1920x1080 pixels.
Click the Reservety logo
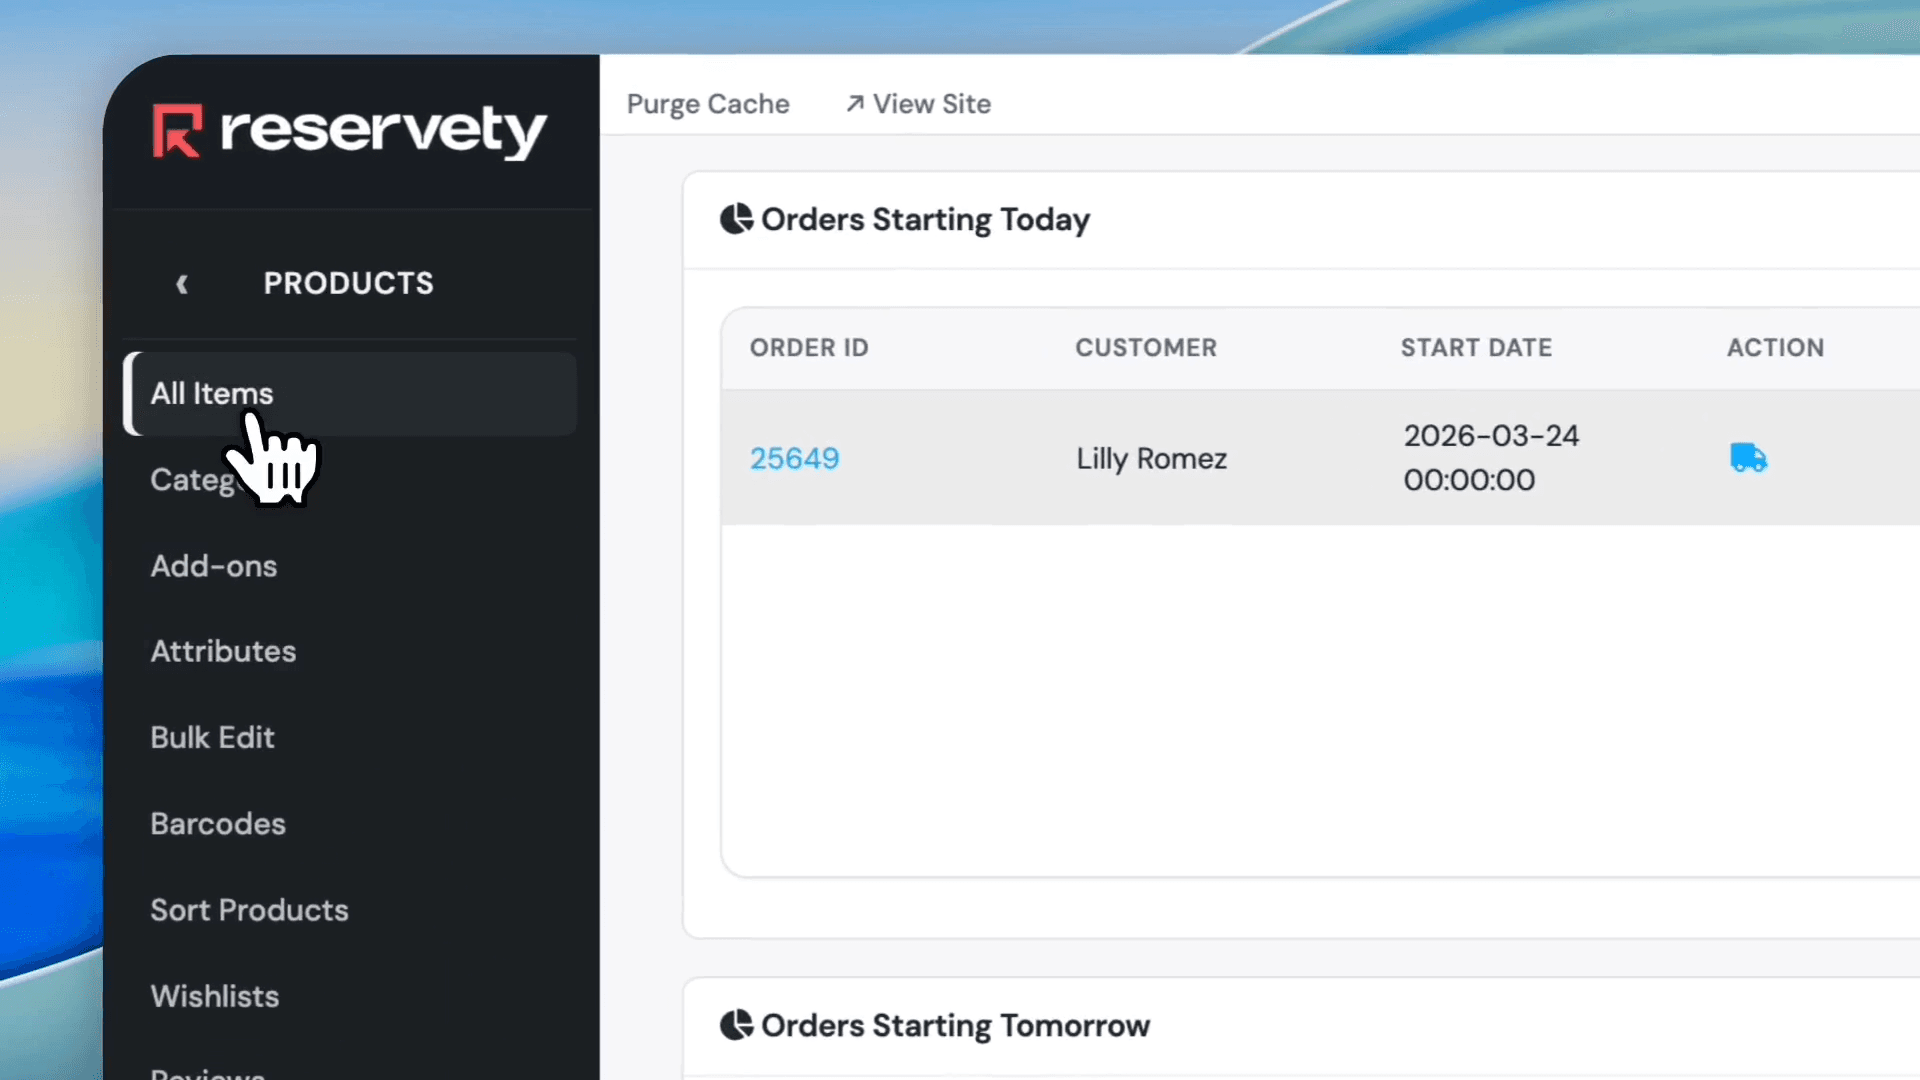tap(349, 131)
